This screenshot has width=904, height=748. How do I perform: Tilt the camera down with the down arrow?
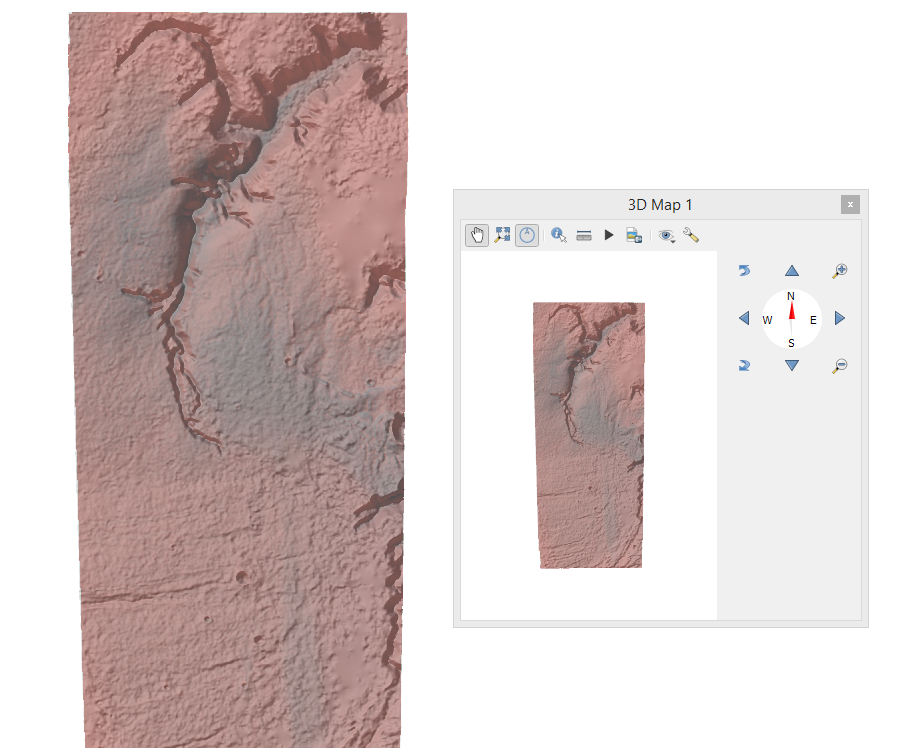[x=791, y=364]
